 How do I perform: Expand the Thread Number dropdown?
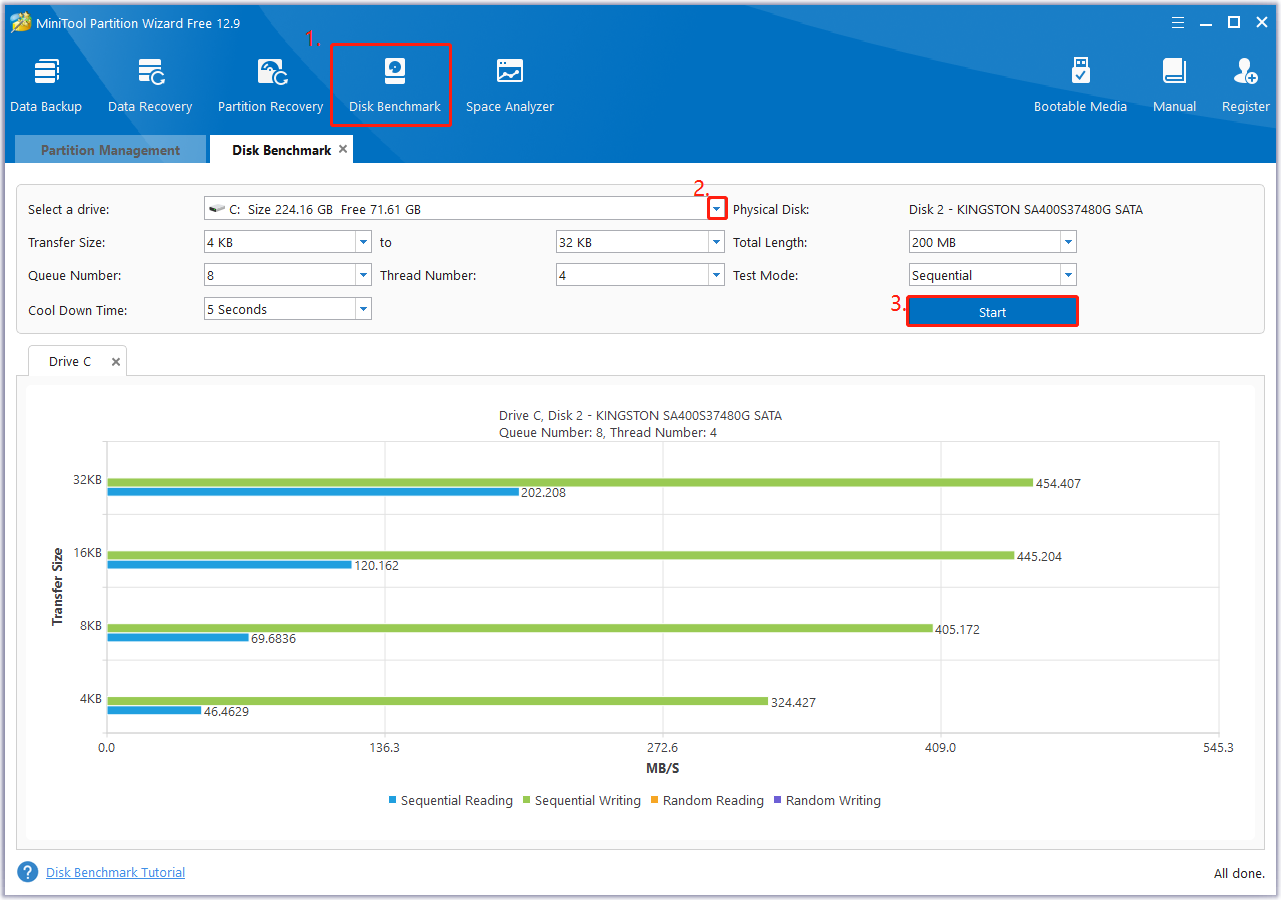(716, 275)
